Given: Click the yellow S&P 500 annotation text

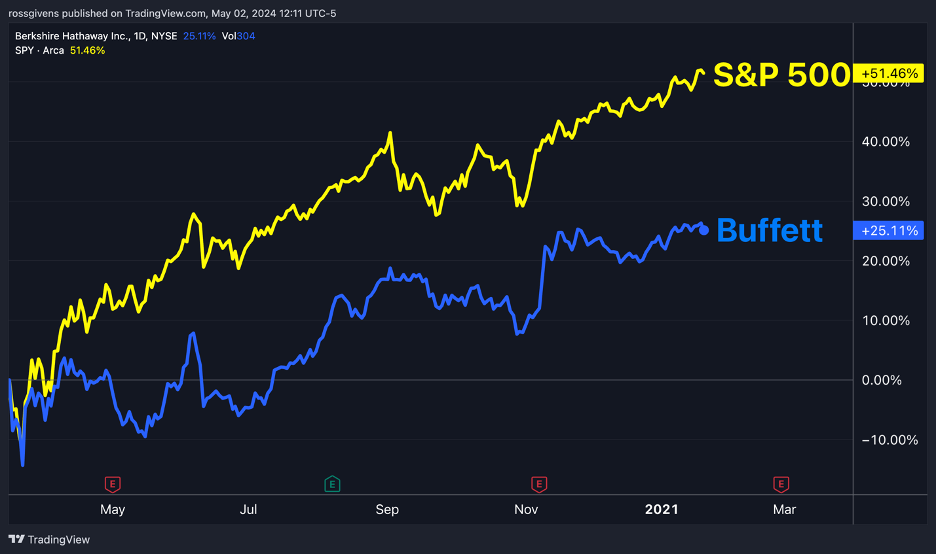Looking at the screenshot, I should [781, 75].
